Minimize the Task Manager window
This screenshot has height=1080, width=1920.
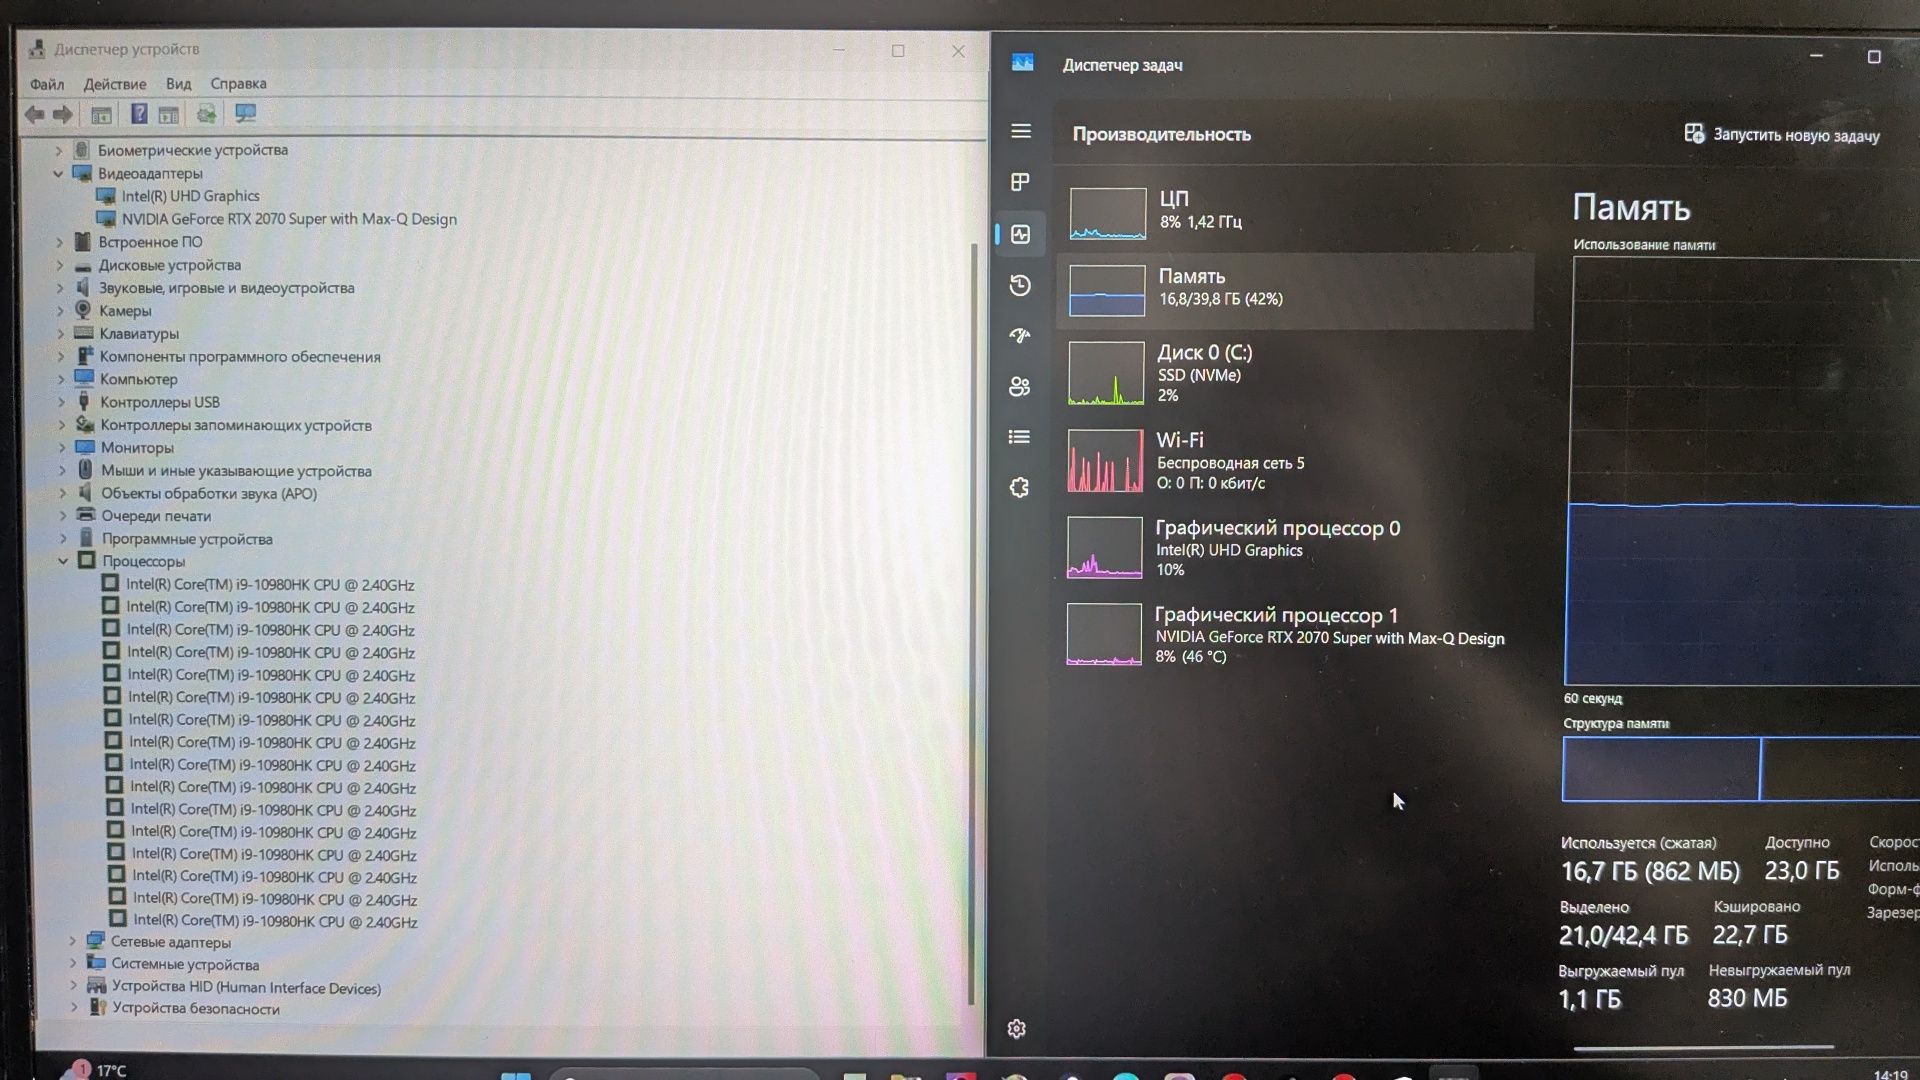pyautogui.click(x=1816, y=56)
